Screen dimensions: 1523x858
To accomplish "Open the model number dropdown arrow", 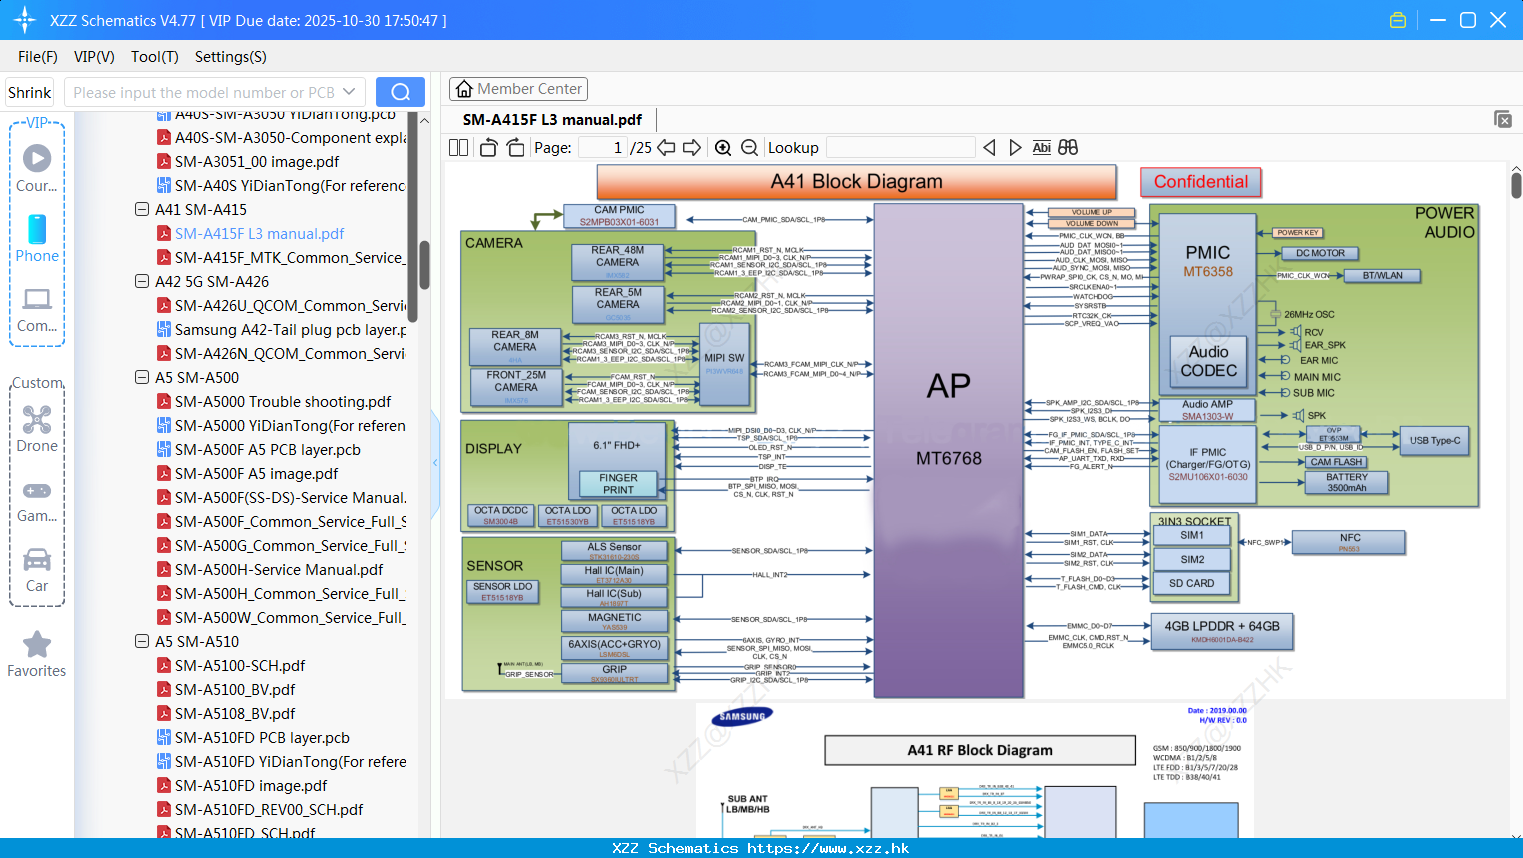I will tap(349, 92).
